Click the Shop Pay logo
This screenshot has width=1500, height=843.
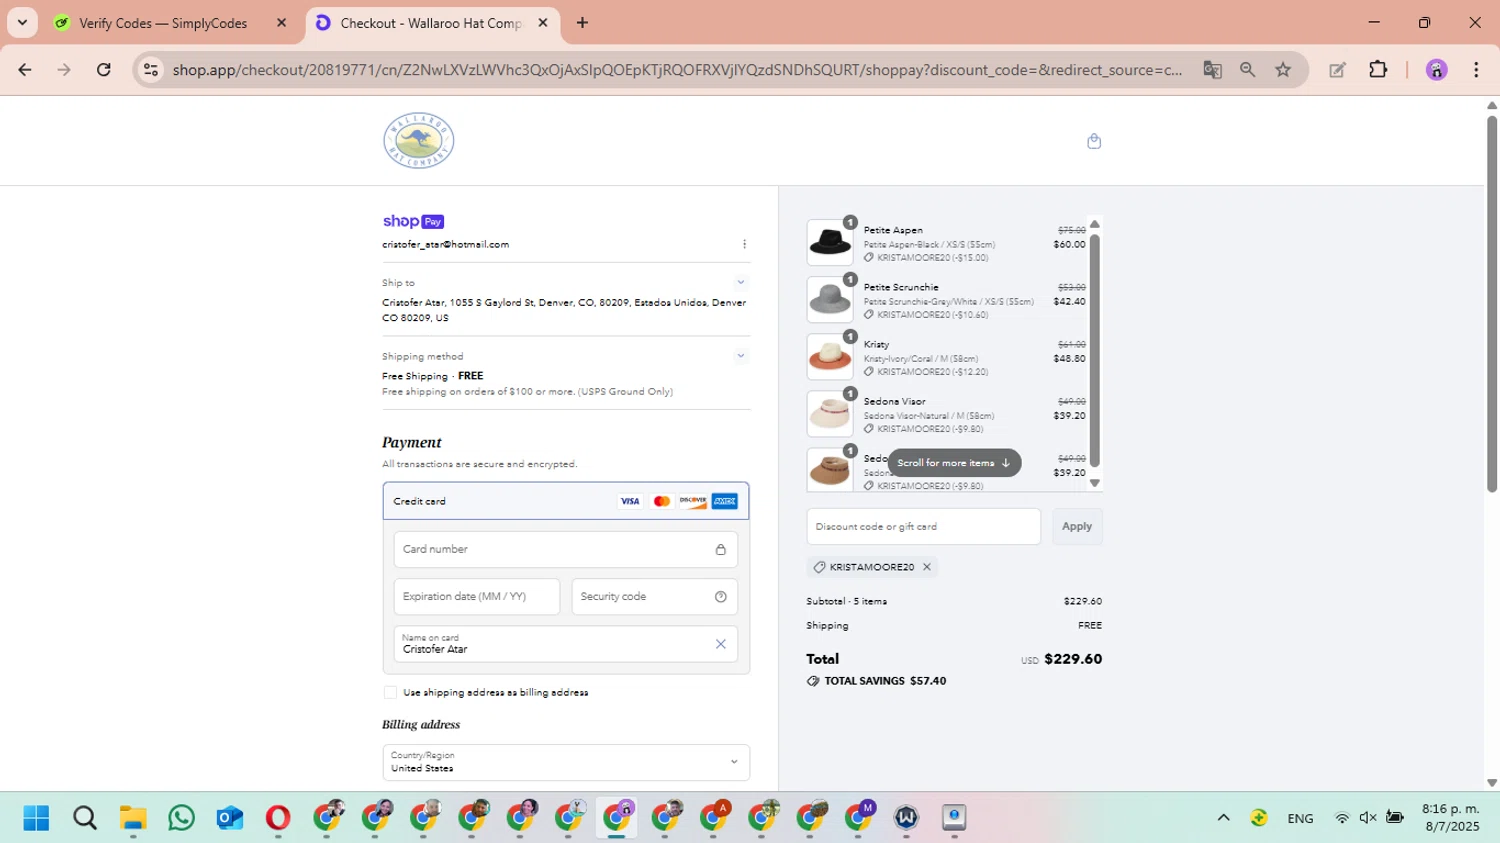coord(413,221)
